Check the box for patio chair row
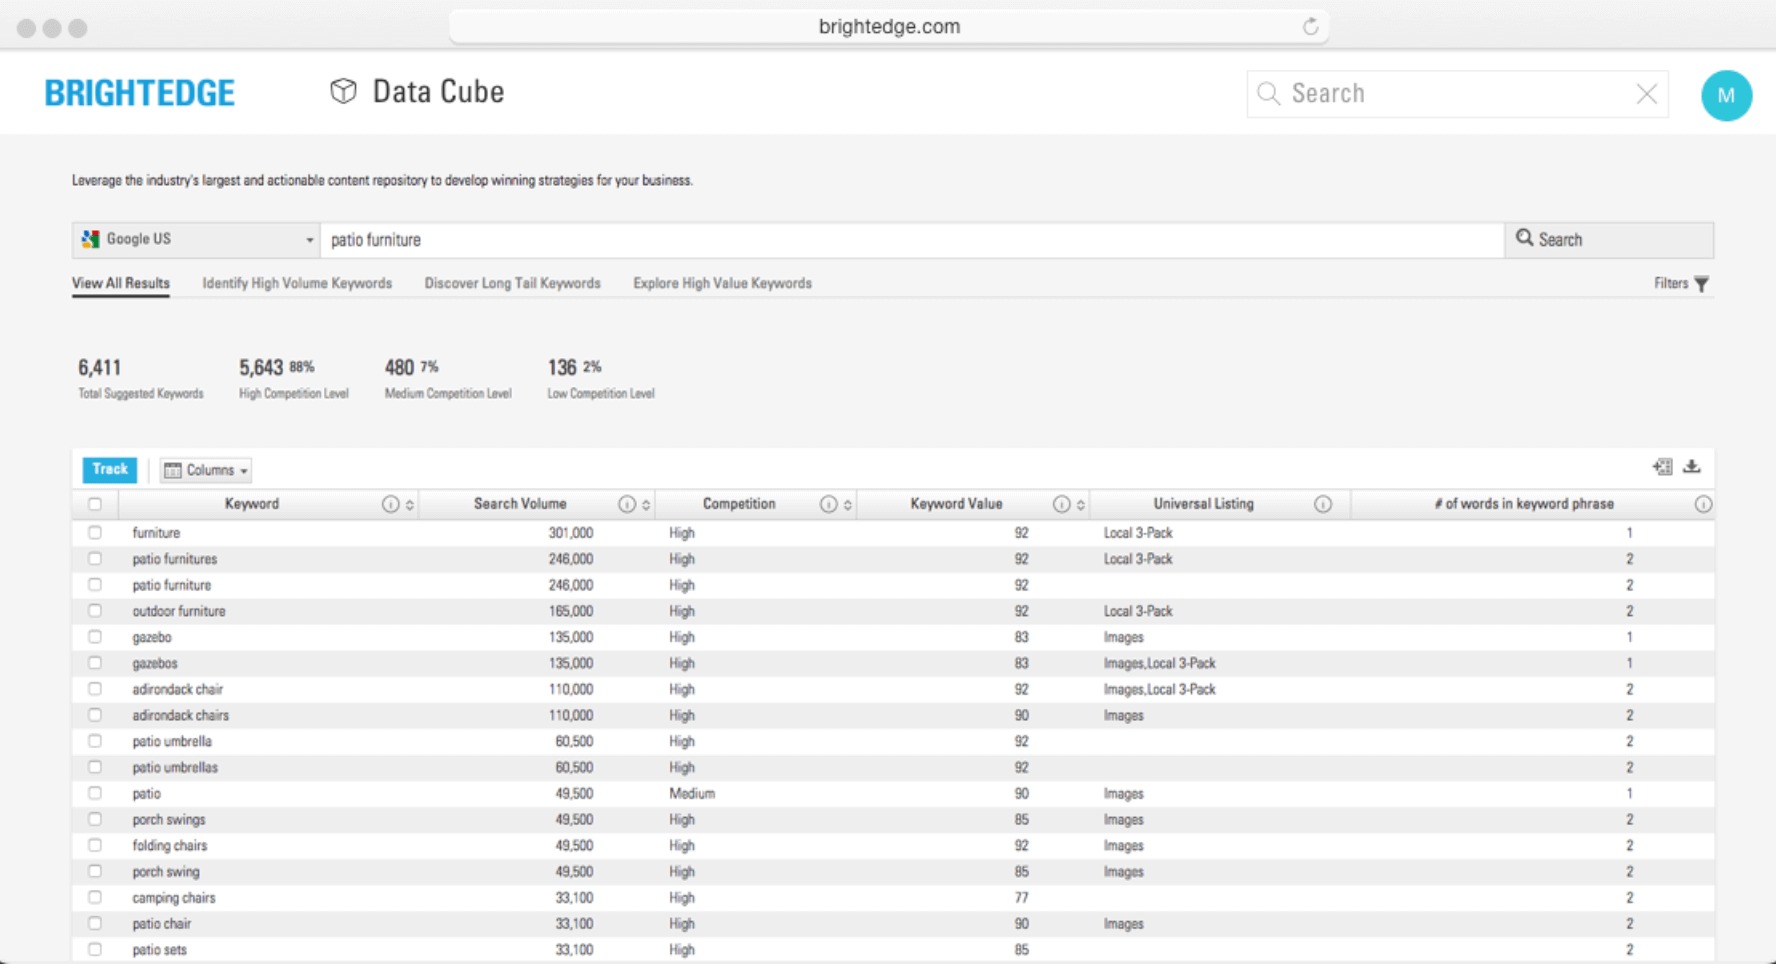 click(x=95, y=924)
